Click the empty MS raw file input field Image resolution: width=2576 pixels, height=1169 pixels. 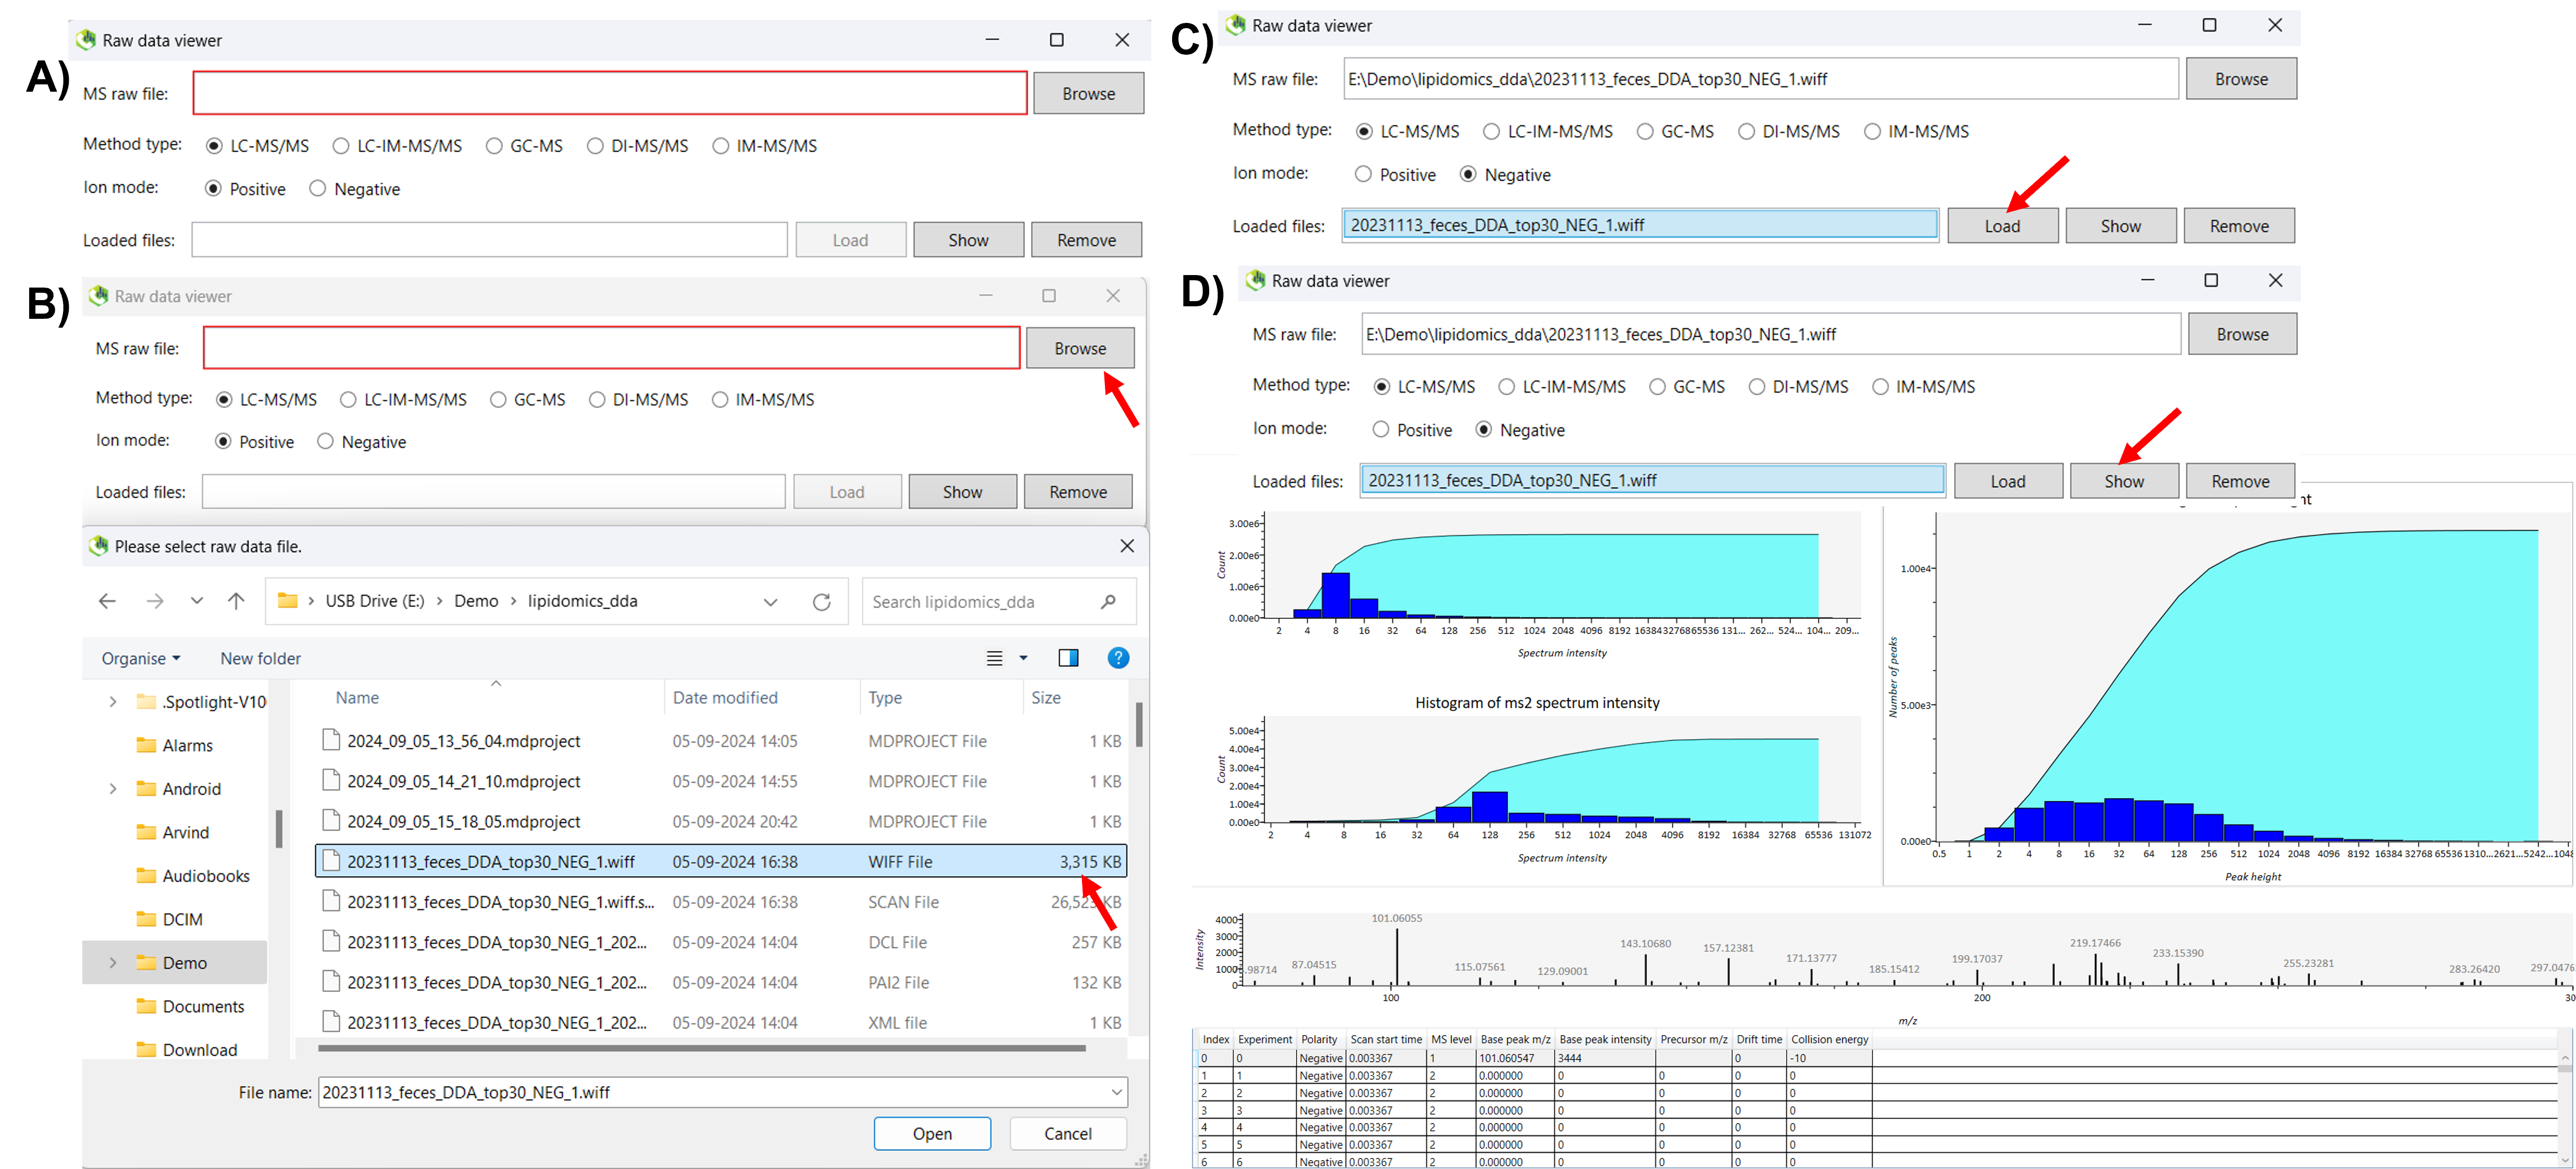(609, 92)
